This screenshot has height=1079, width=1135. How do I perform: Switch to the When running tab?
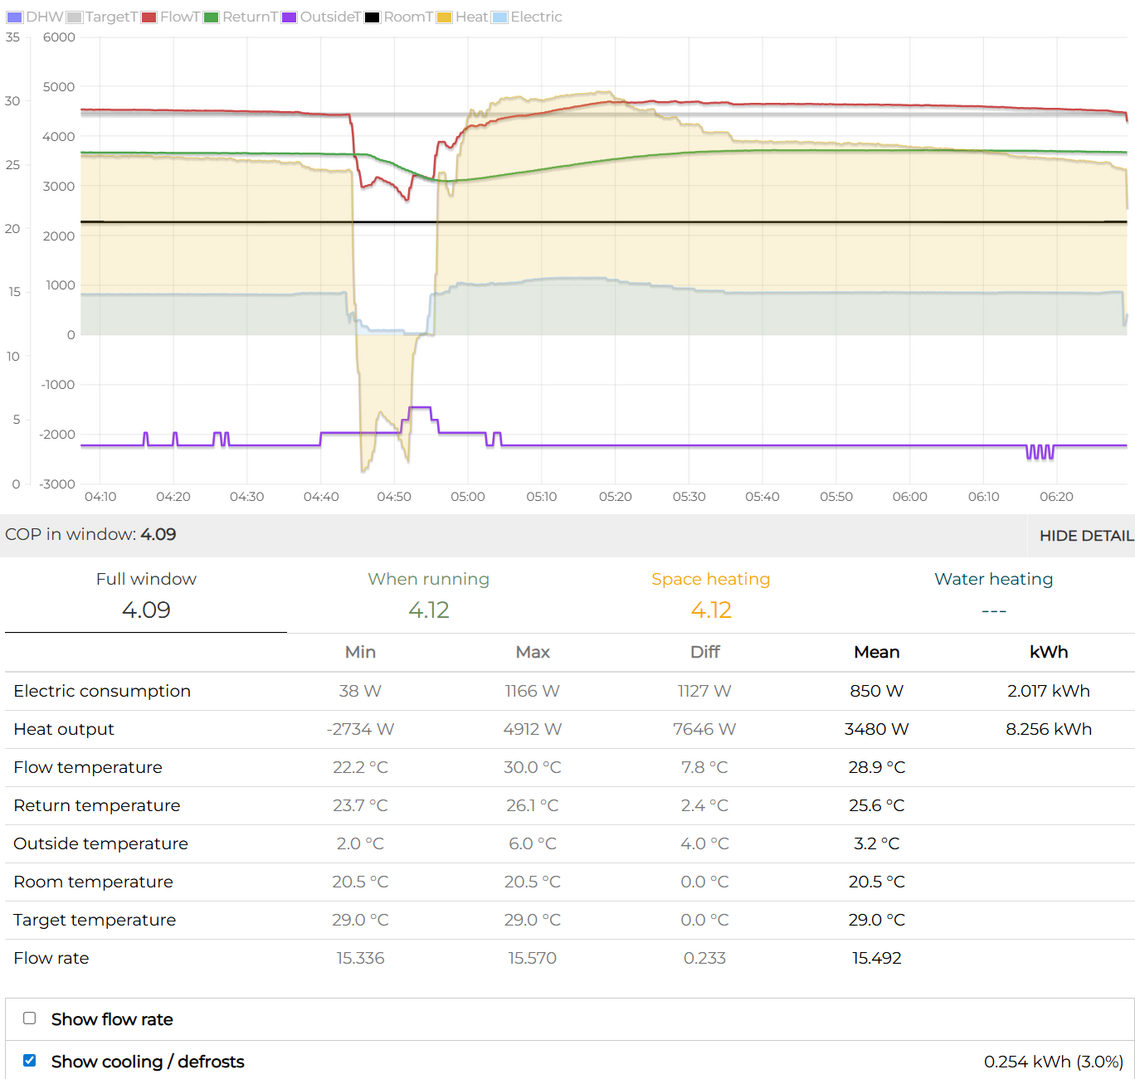(428, 595)
